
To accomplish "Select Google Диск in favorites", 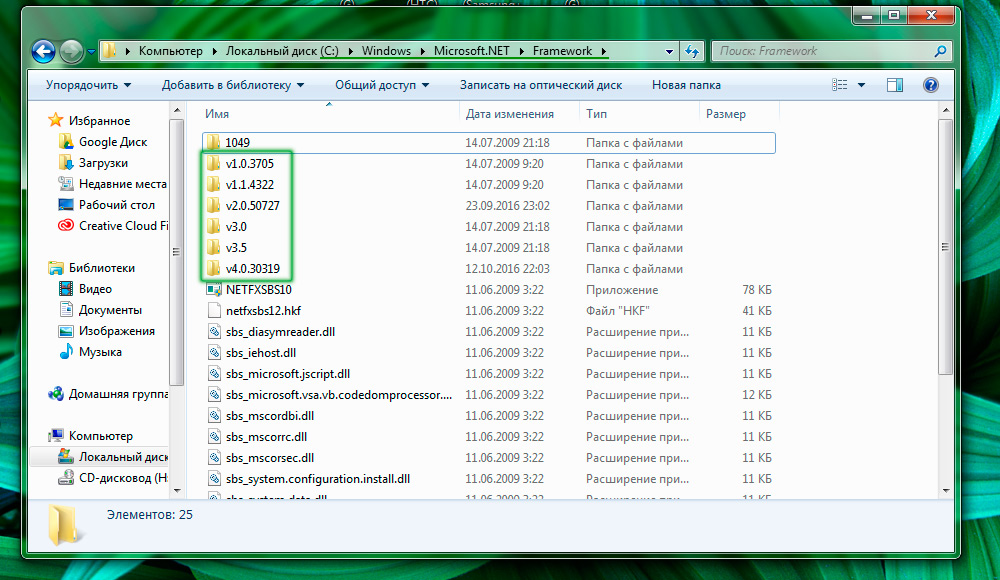I will [x=112, y=142].
